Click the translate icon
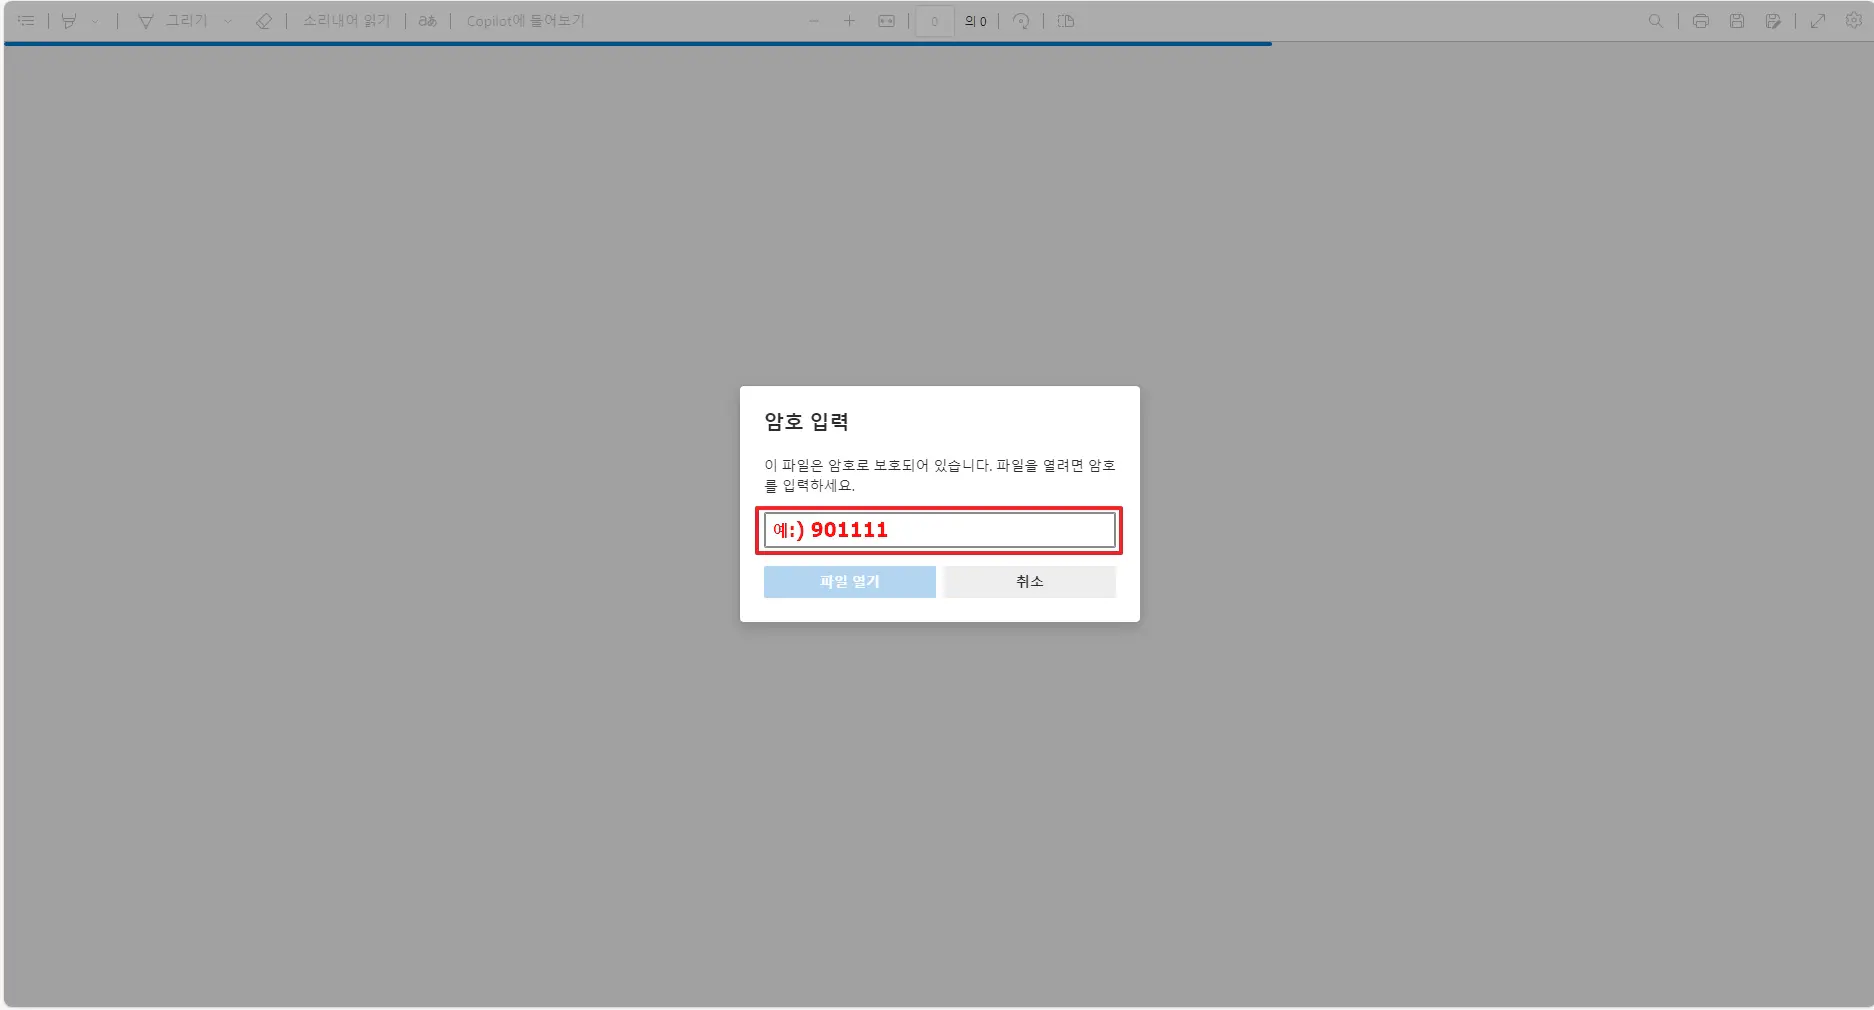The width and height of the screenshot is (1874, 1010). pos(428,21)
